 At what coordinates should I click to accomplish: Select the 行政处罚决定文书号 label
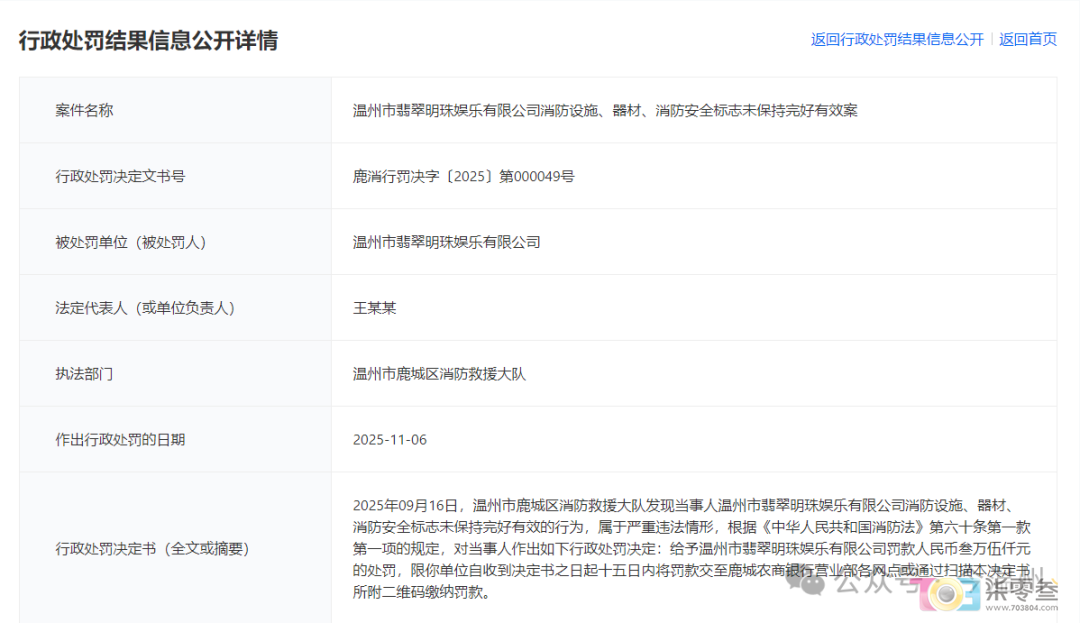[x=120, y=177]
